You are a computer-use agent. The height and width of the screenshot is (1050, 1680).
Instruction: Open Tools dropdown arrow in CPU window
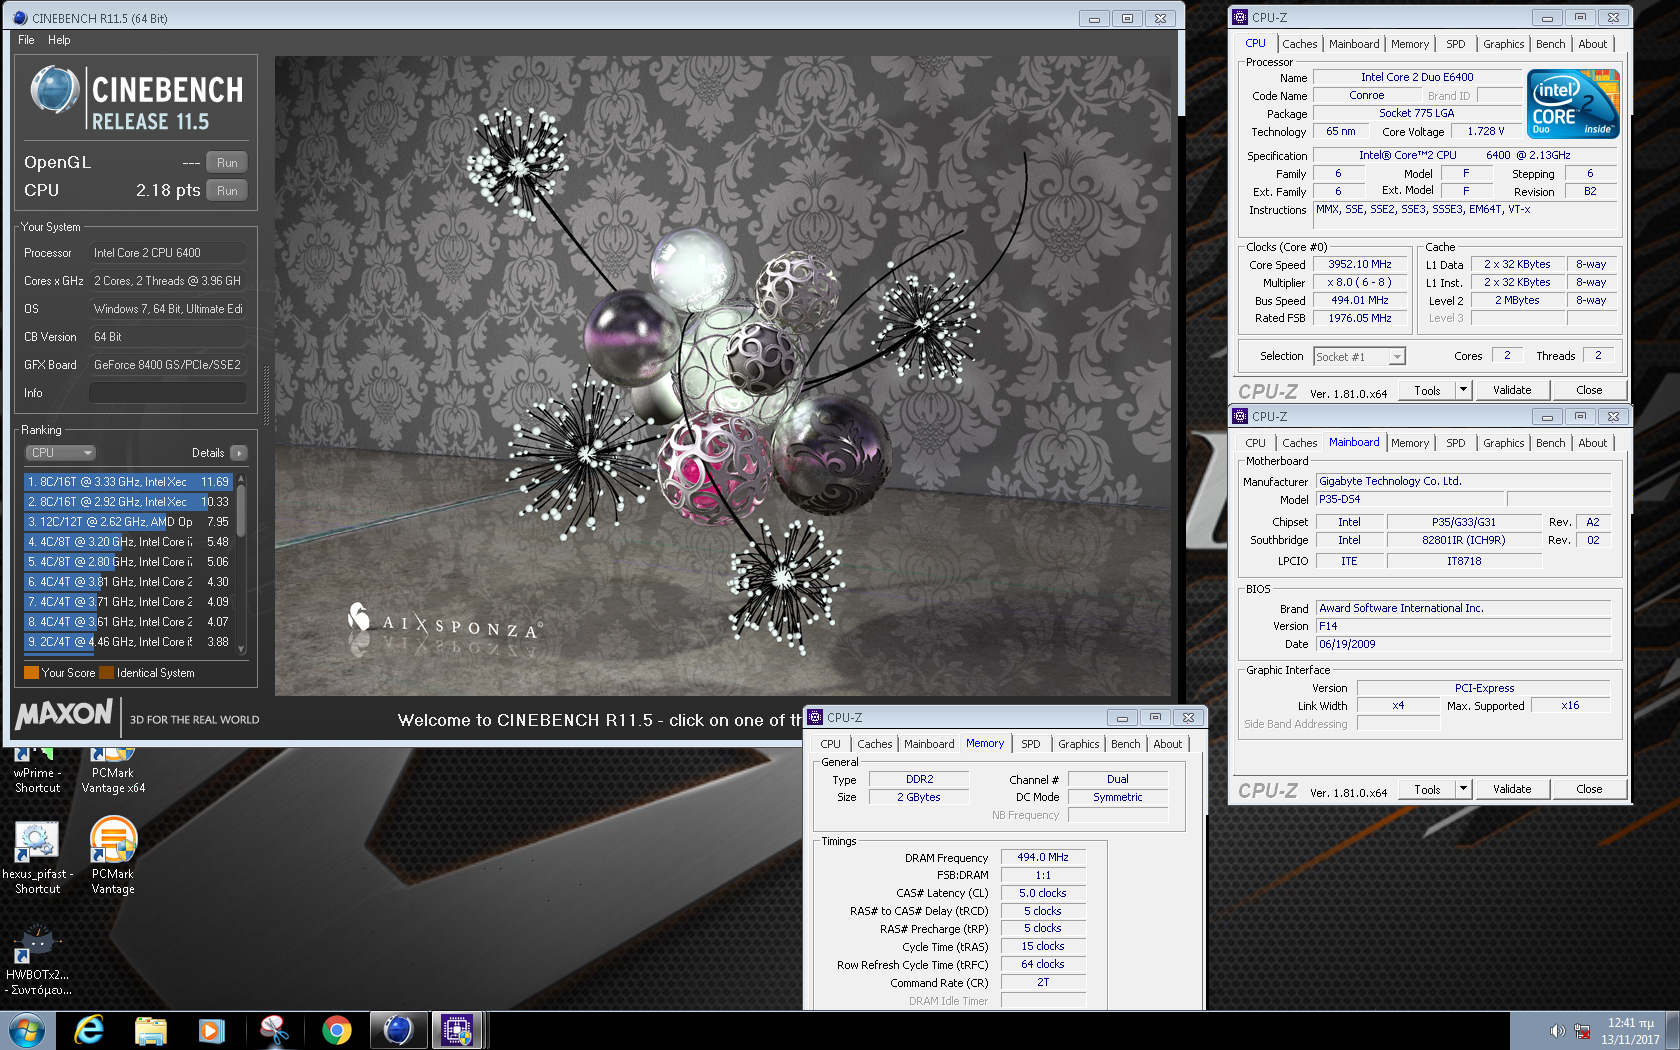tap(1463, 390)
